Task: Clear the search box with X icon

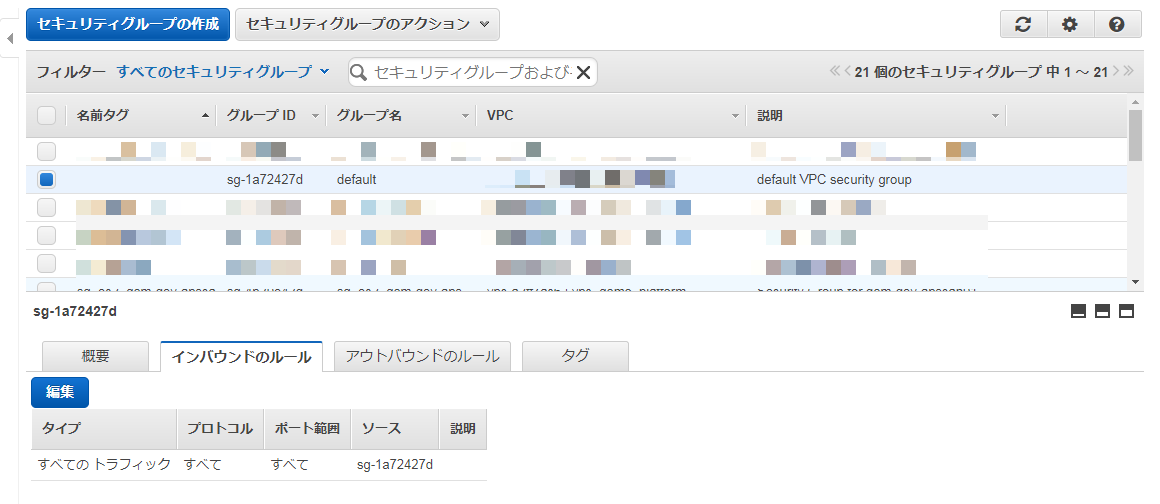Action: [584, 72]
